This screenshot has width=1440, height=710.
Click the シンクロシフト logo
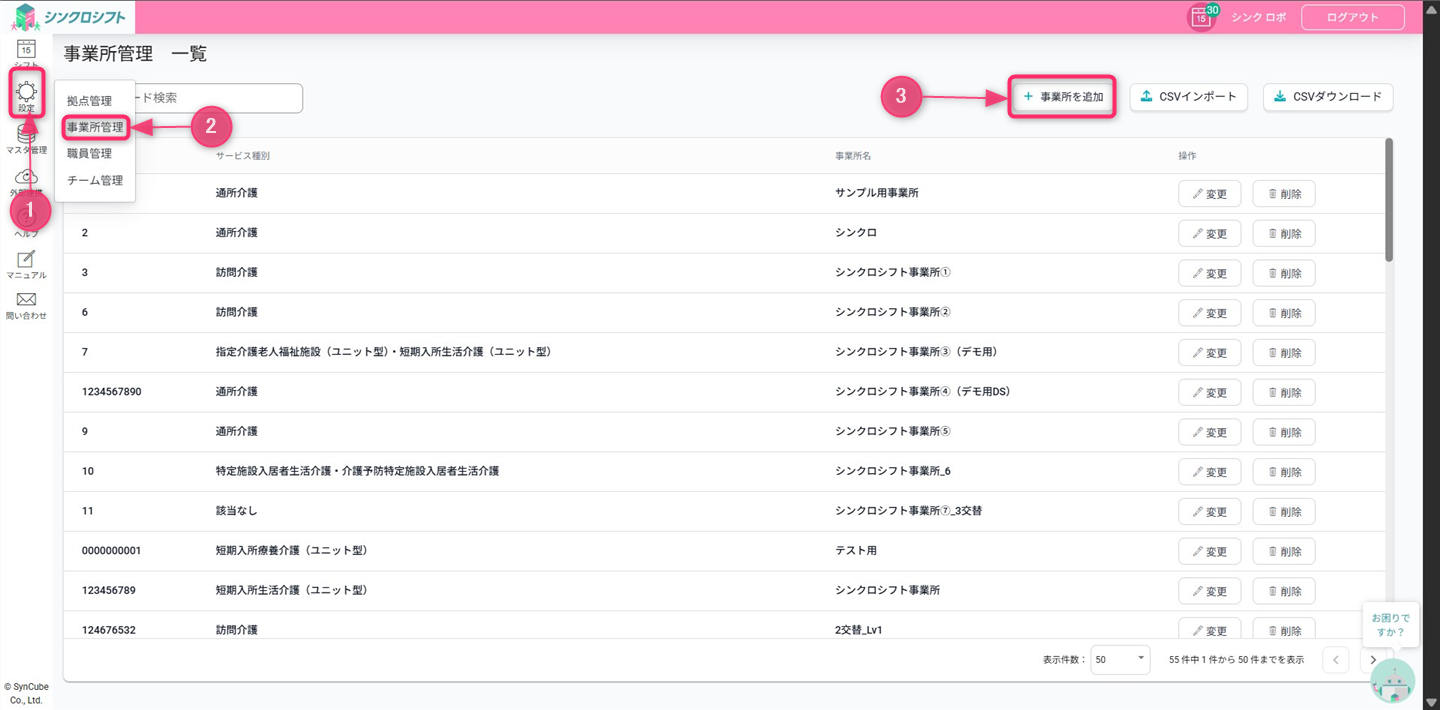click(x=70, y=17)
